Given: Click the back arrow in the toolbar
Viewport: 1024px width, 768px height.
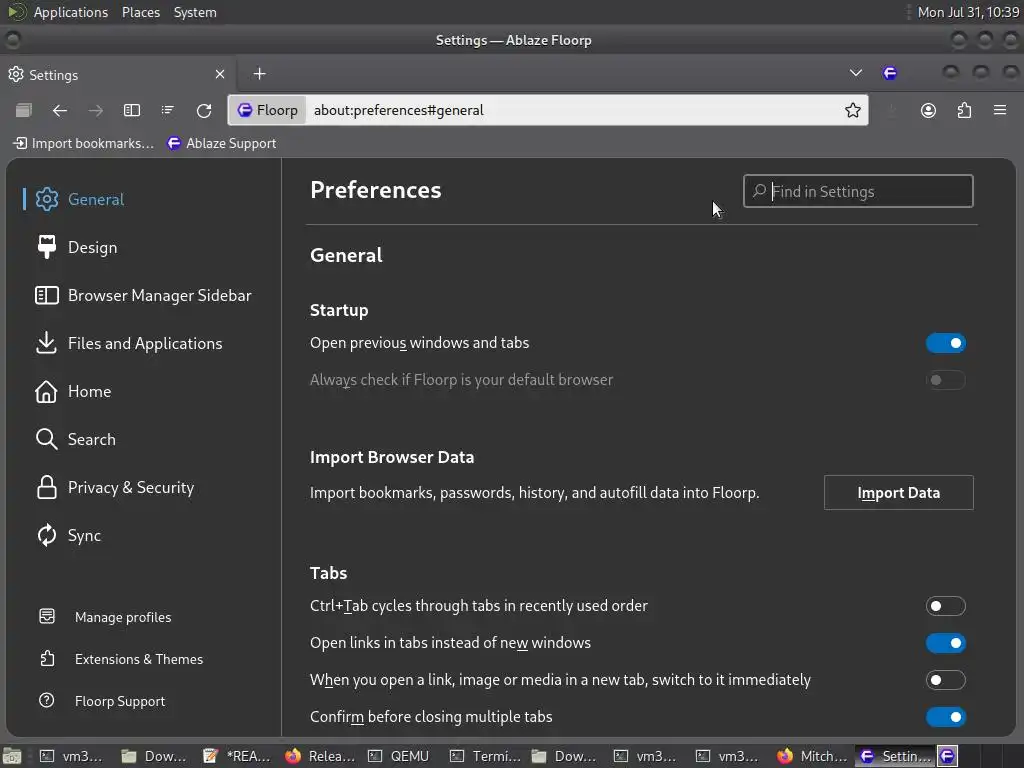Looking at the screenshot, I should (x=60, y=110).
